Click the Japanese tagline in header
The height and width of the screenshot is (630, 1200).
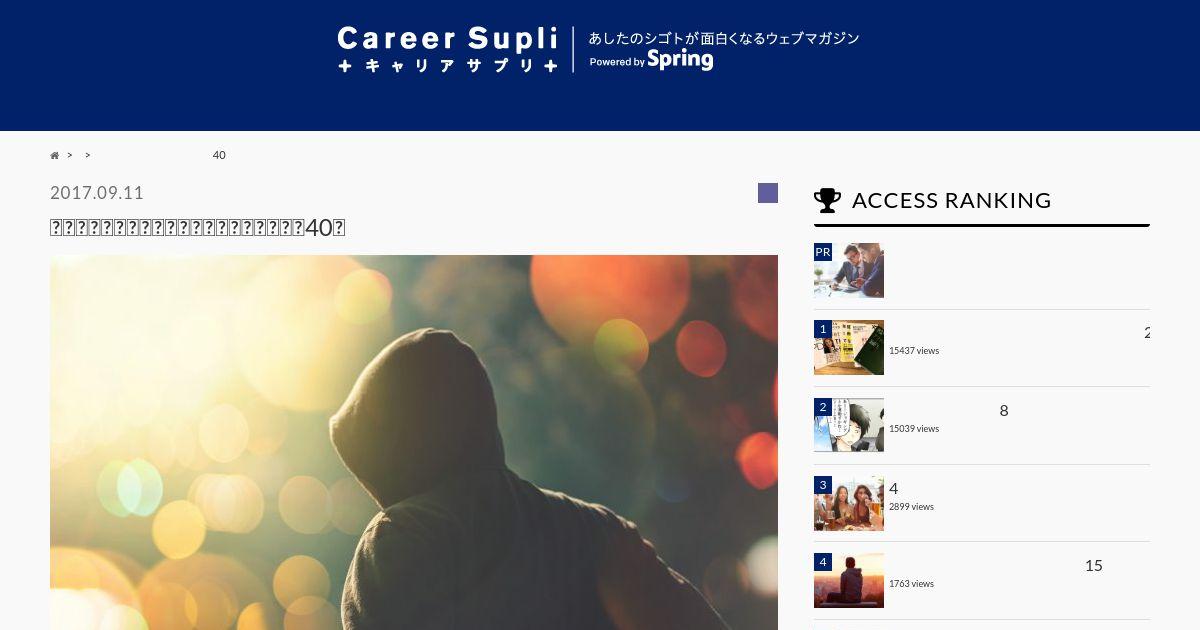pyautogui.click(x=724, y=38)
